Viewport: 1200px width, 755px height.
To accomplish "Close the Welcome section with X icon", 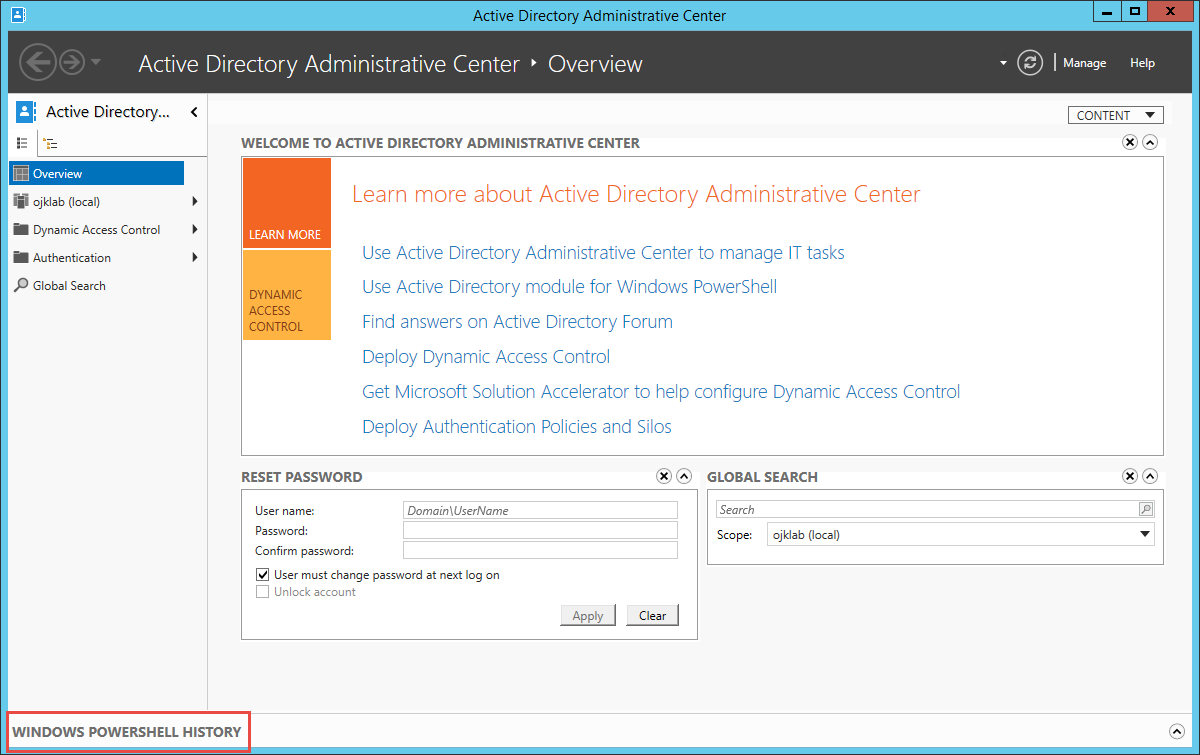I will [1130, 143].
